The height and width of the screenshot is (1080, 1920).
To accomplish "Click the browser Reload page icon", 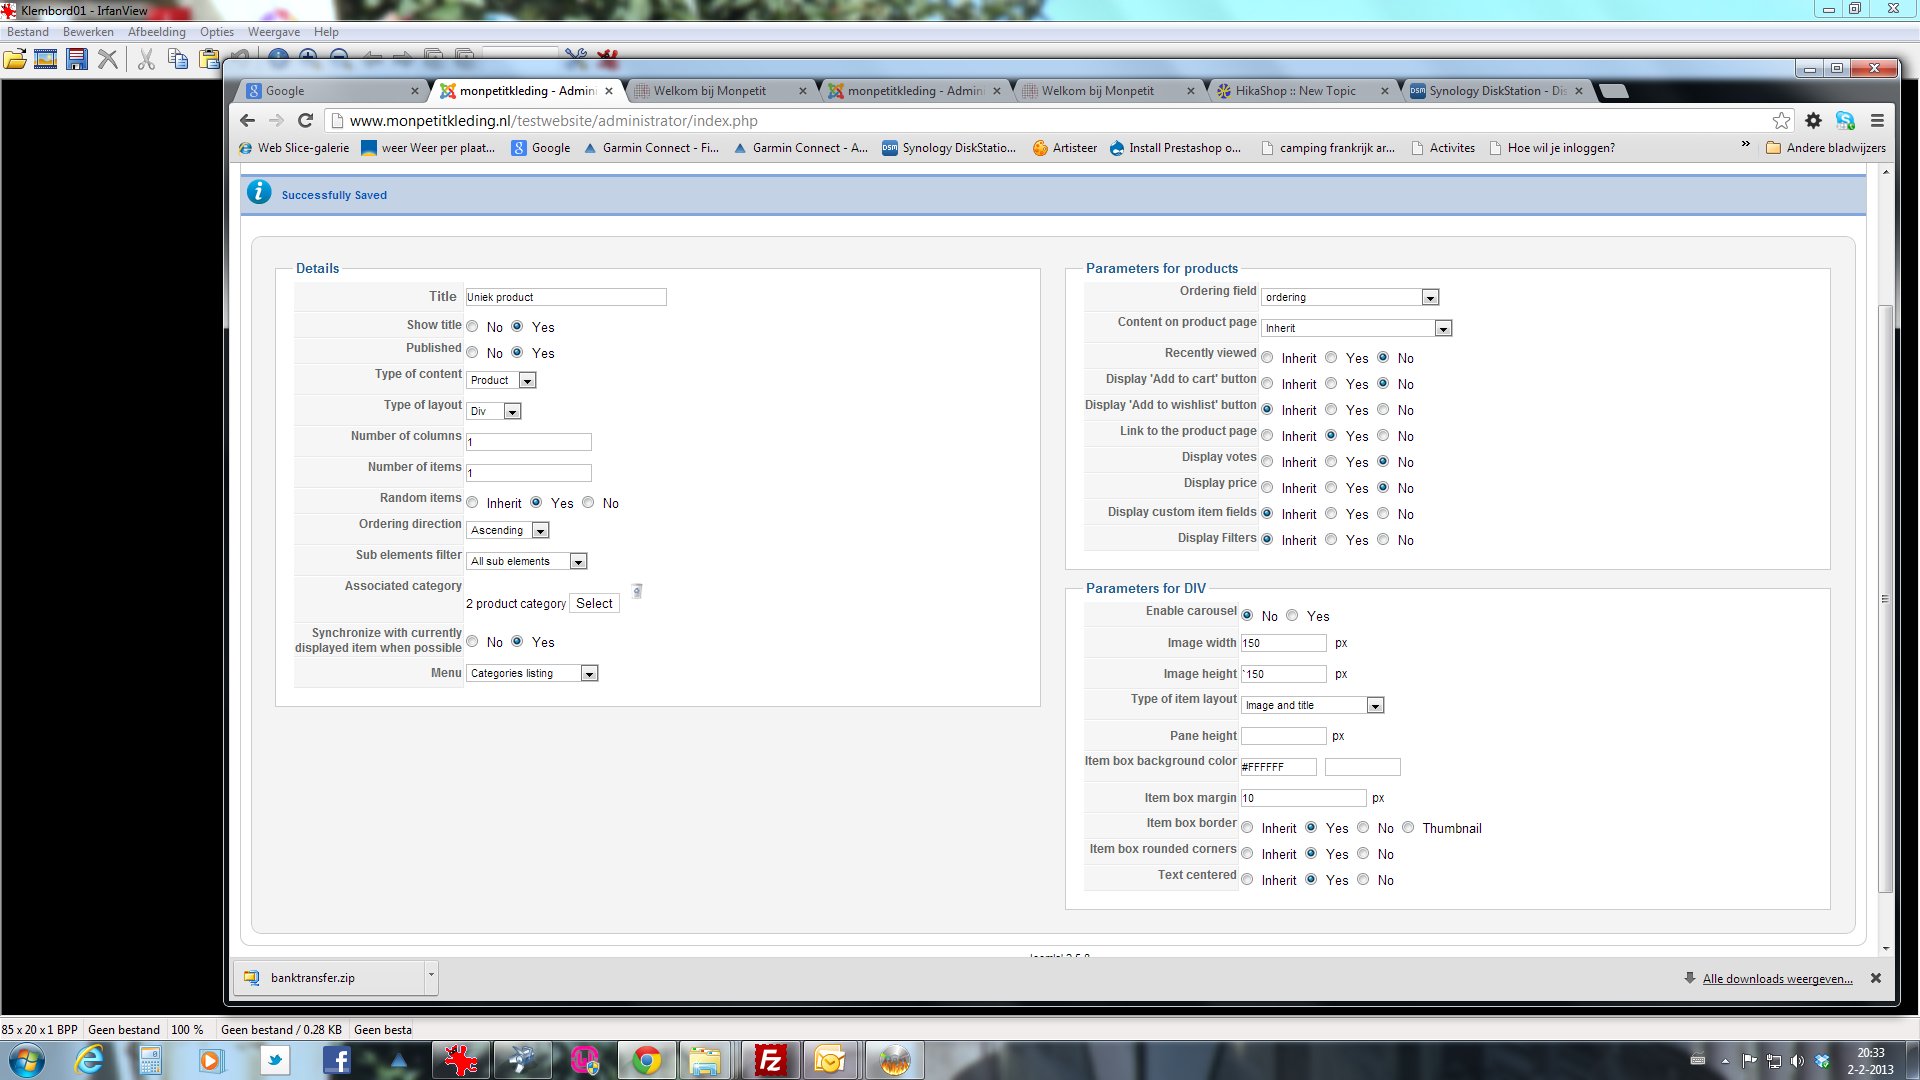I will (x=306, y=120).
